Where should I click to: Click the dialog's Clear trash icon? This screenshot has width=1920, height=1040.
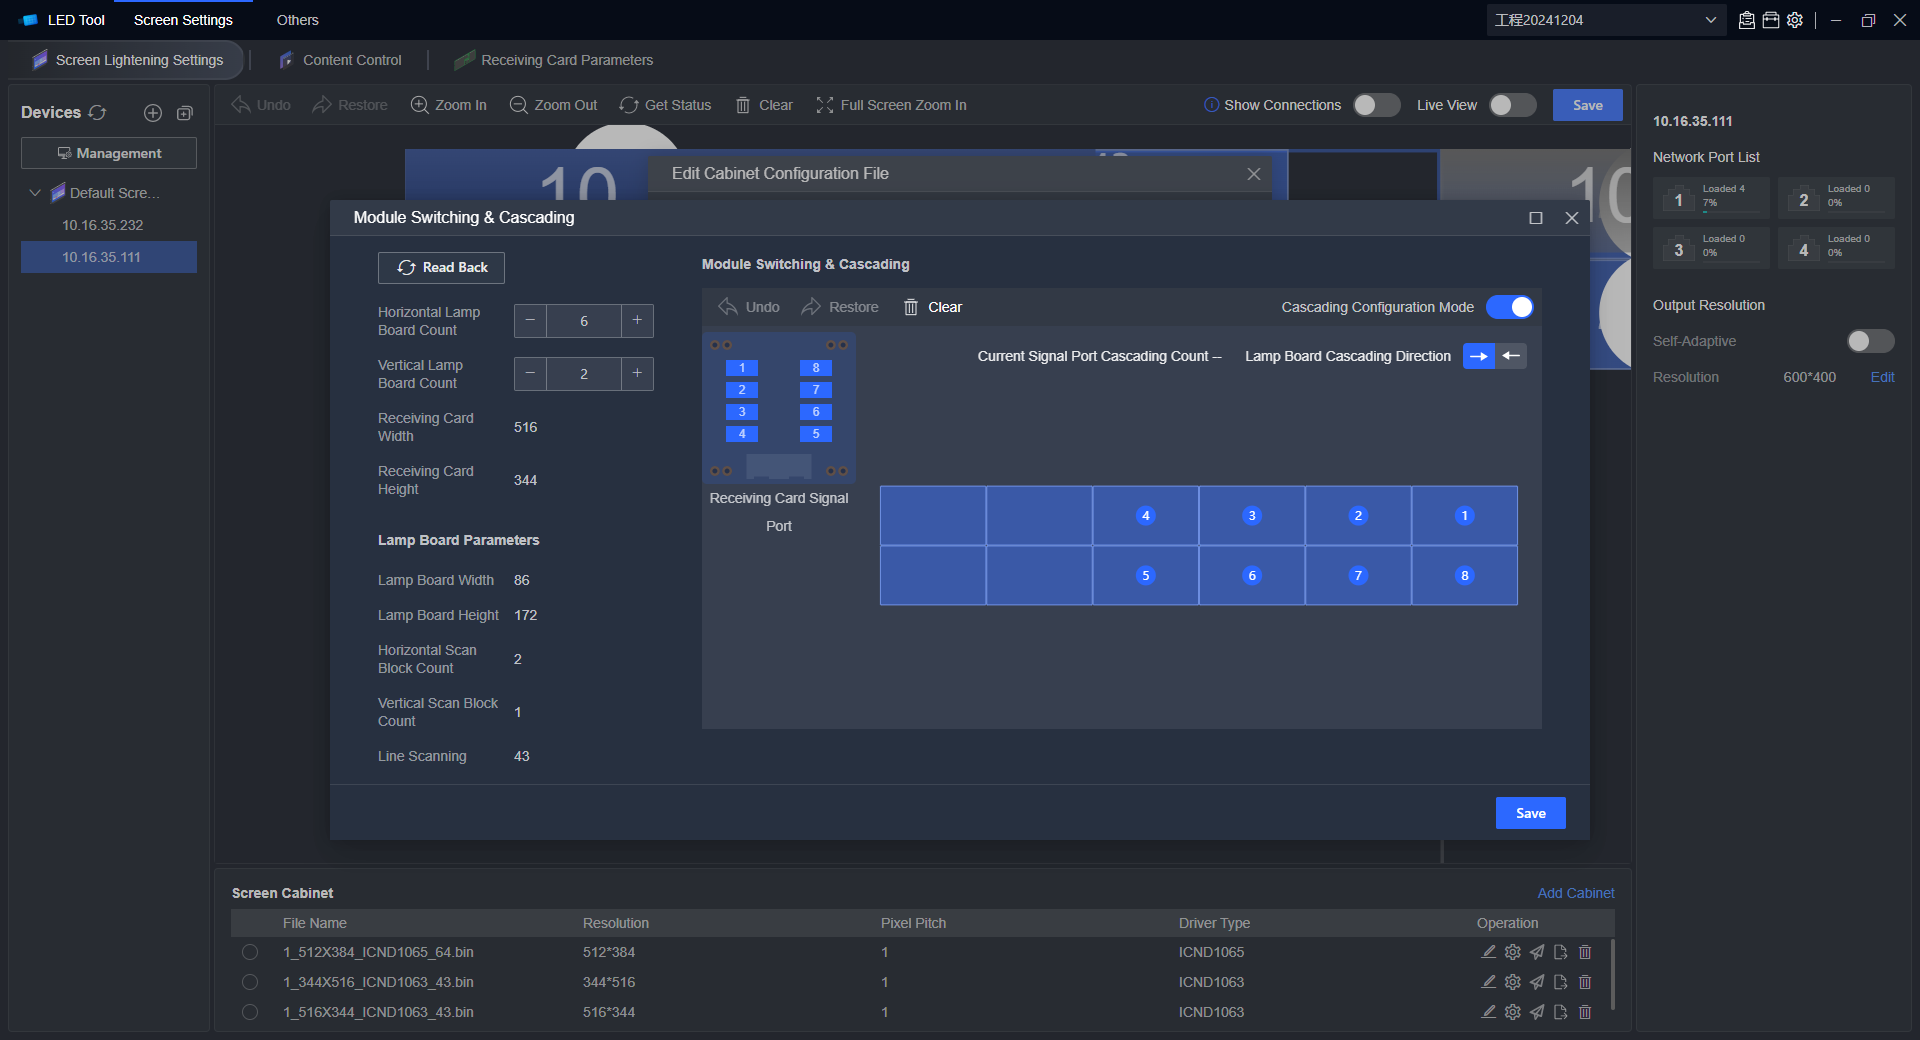click(x=911, y=307)
